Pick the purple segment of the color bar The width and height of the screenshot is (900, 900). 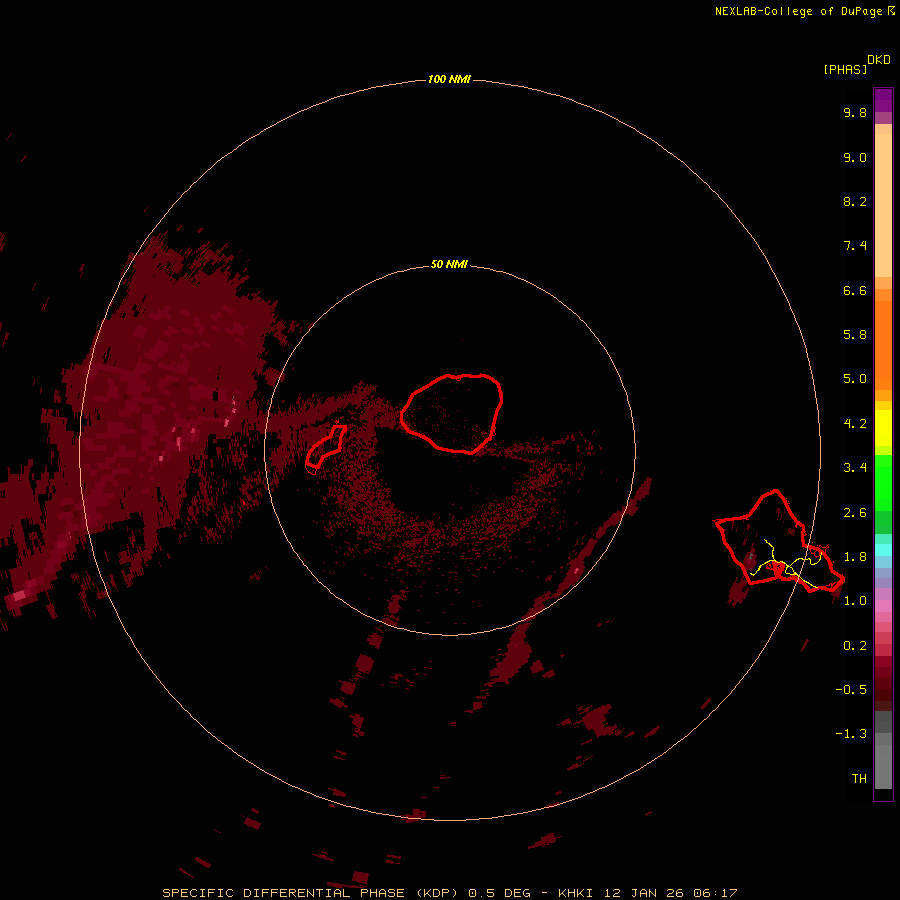click(883, 100)
